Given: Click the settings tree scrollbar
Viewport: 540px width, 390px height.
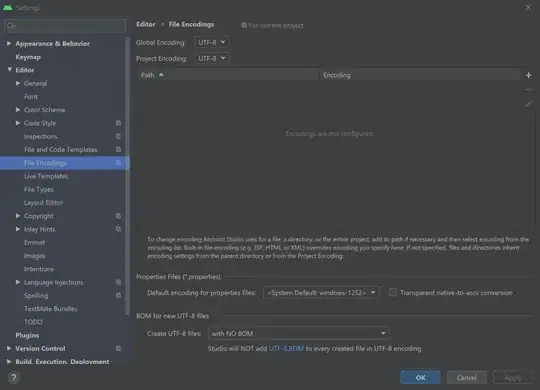Looking at the screenshot, I should [x=127, y=176].
